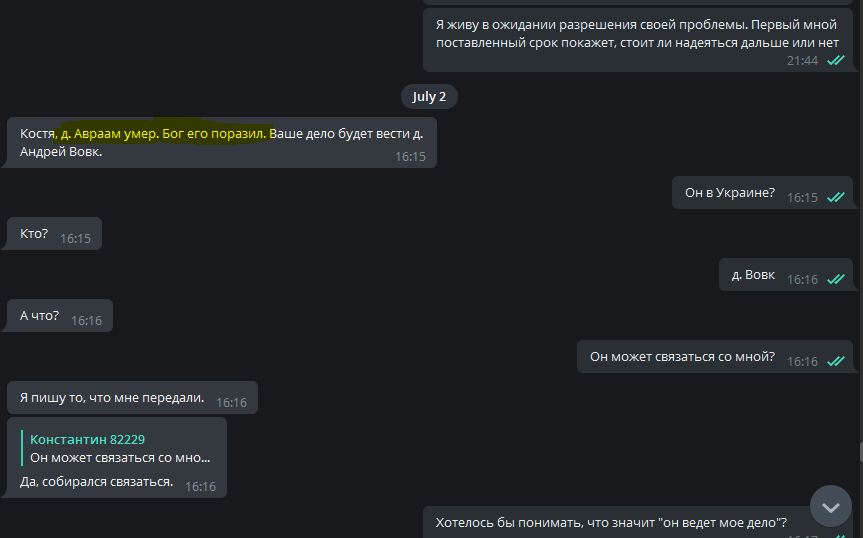Select the 'Кто?' message bubble
This screenshot has height=538, width=863.
[x=54, y=234]
